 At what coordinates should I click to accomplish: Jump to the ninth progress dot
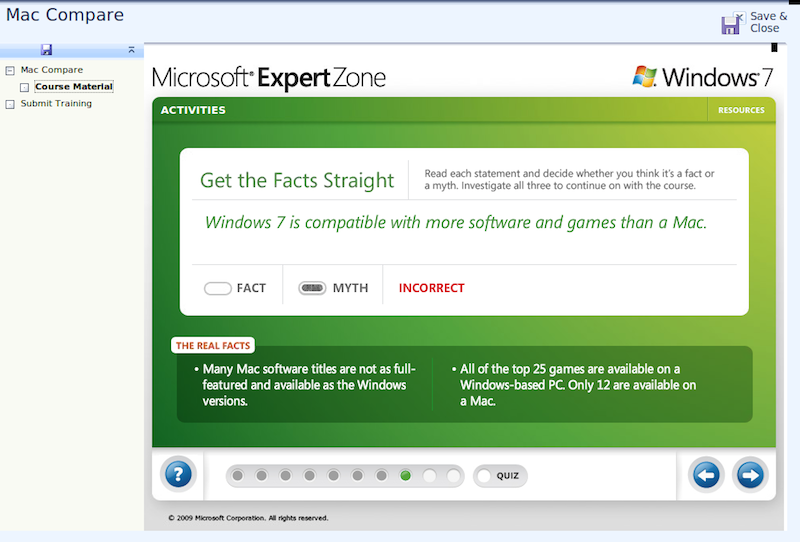430,476
